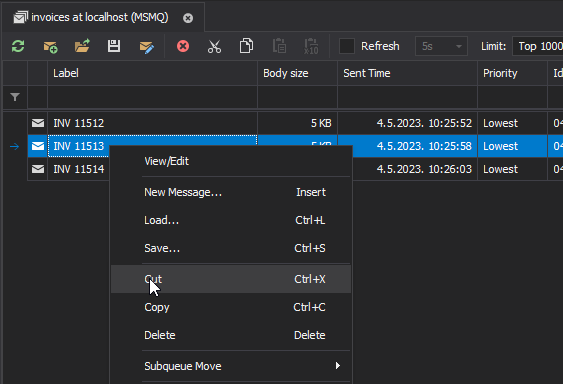
Task: Open the Limit Top 1000 combo box
Action: (x=538, y=46)
